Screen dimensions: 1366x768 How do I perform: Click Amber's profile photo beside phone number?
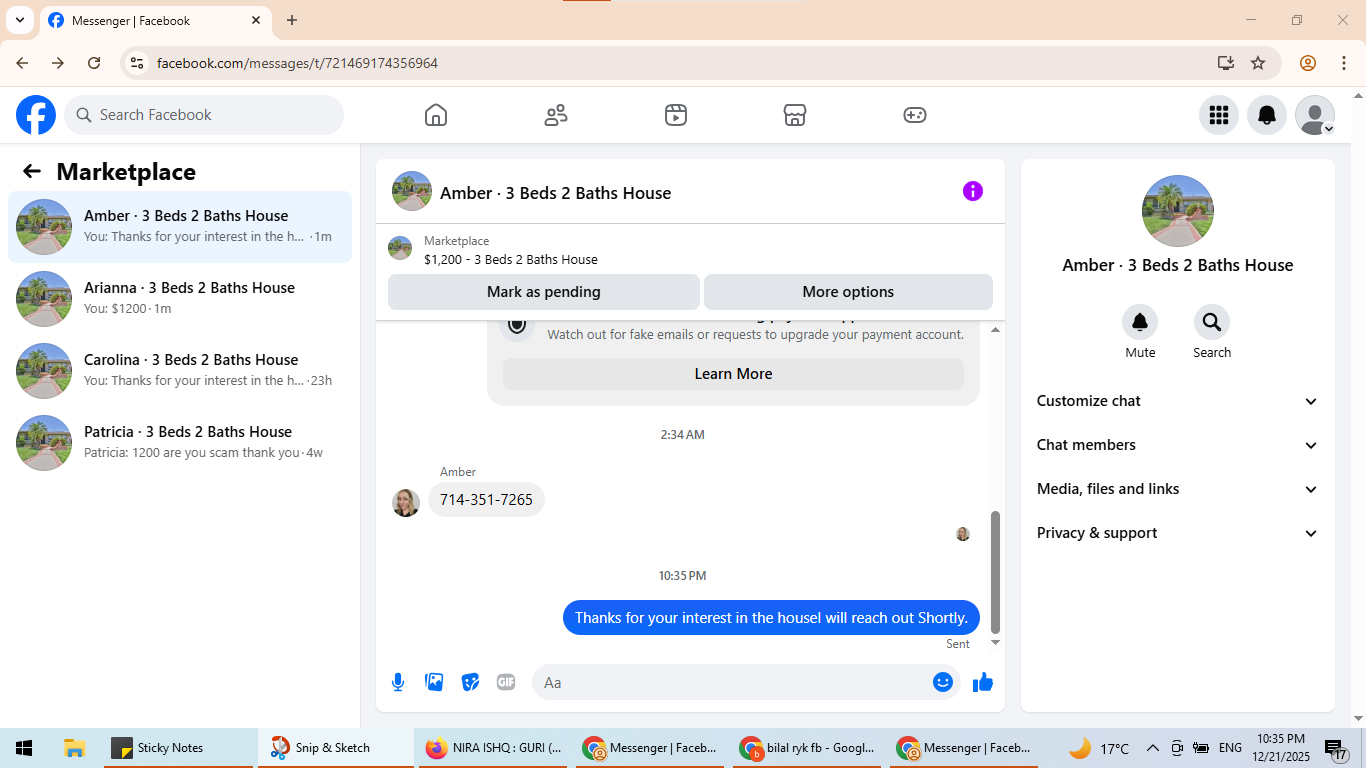(x=406, y=503)
